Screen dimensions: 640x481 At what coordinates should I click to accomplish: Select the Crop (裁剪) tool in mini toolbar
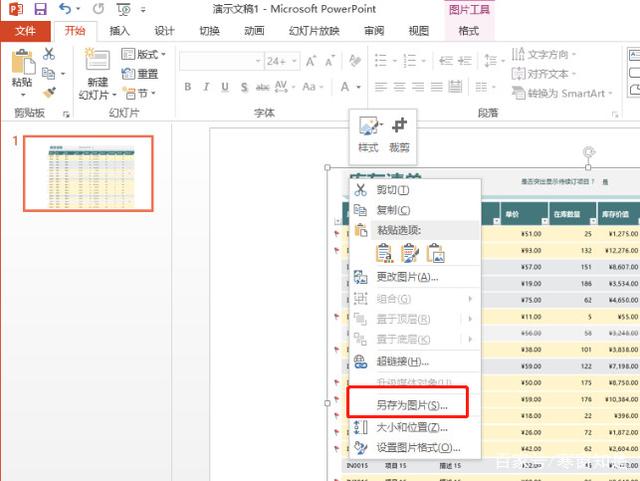pyautogui.click(x=399, y=132)
